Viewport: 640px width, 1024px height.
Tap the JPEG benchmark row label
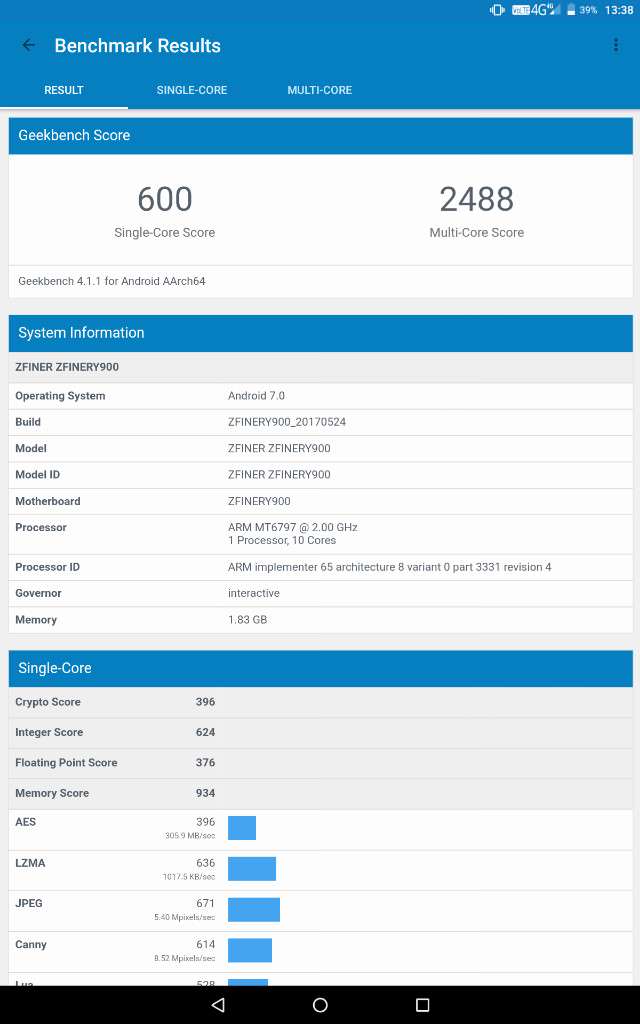(x=29, y=904)
